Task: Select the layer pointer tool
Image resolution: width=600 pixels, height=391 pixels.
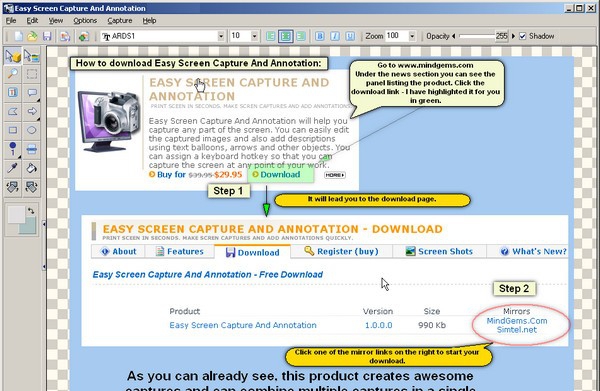Action: tap(31, 56)
